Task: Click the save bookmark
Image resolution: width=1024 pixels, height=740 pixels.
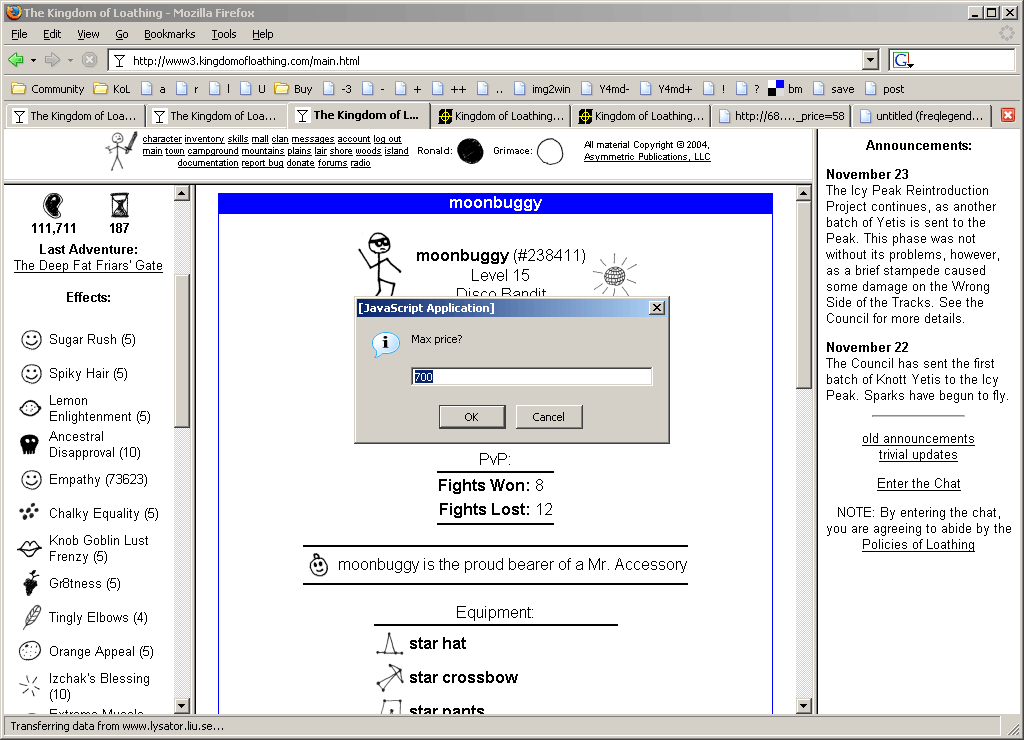Action: 833,89
